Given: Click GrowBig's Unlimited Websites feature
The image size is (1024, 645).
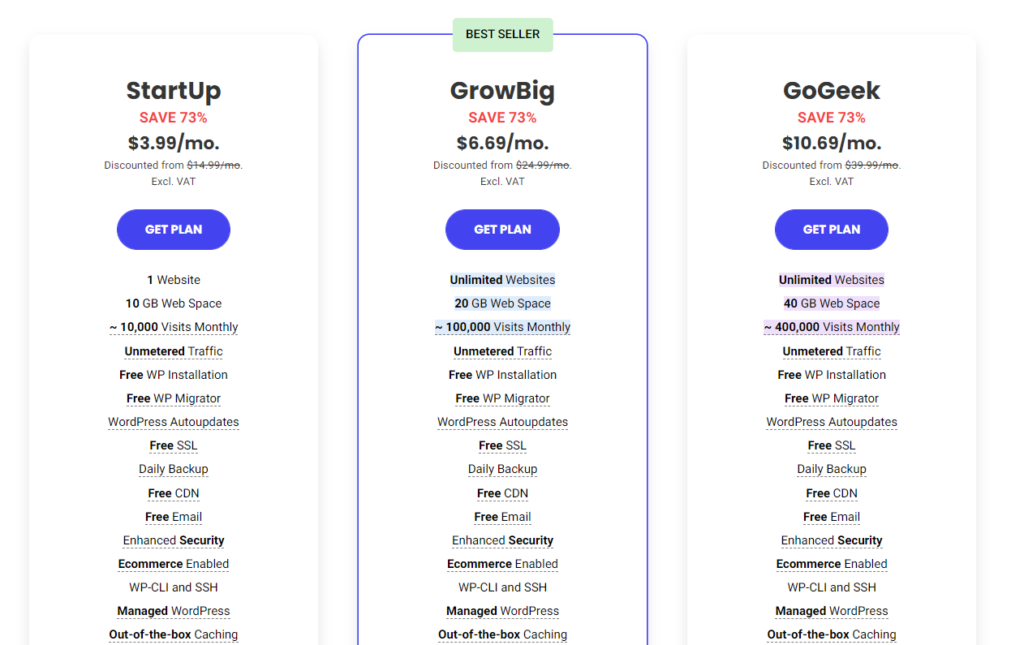Looking at the screenshot, I should [502, 280].
